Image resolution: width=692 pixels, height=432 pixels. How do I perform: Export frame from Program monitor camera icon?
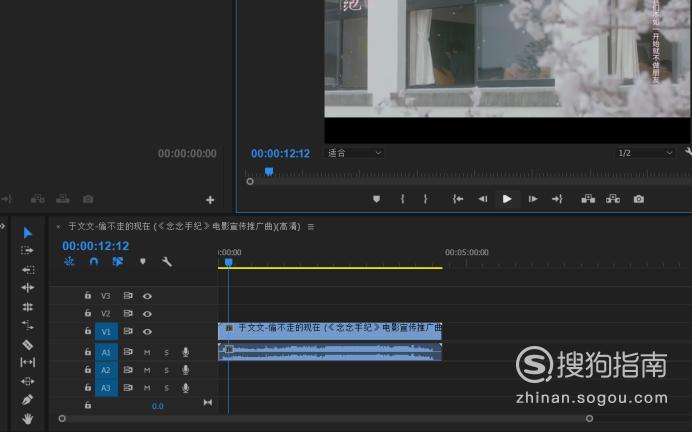click(639, 199)
